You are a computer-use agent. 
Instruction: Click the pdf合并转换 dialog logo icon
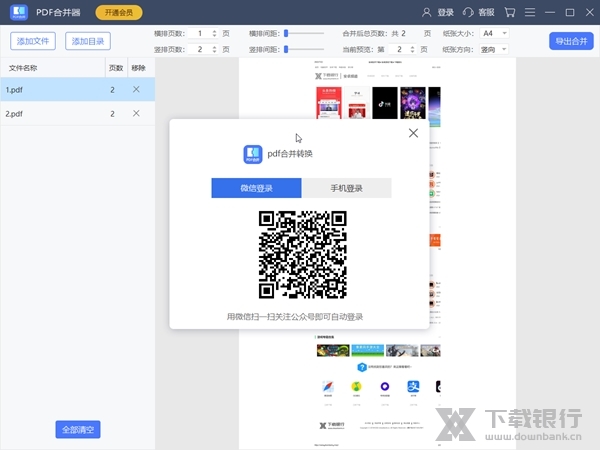(x=253, y=154)
